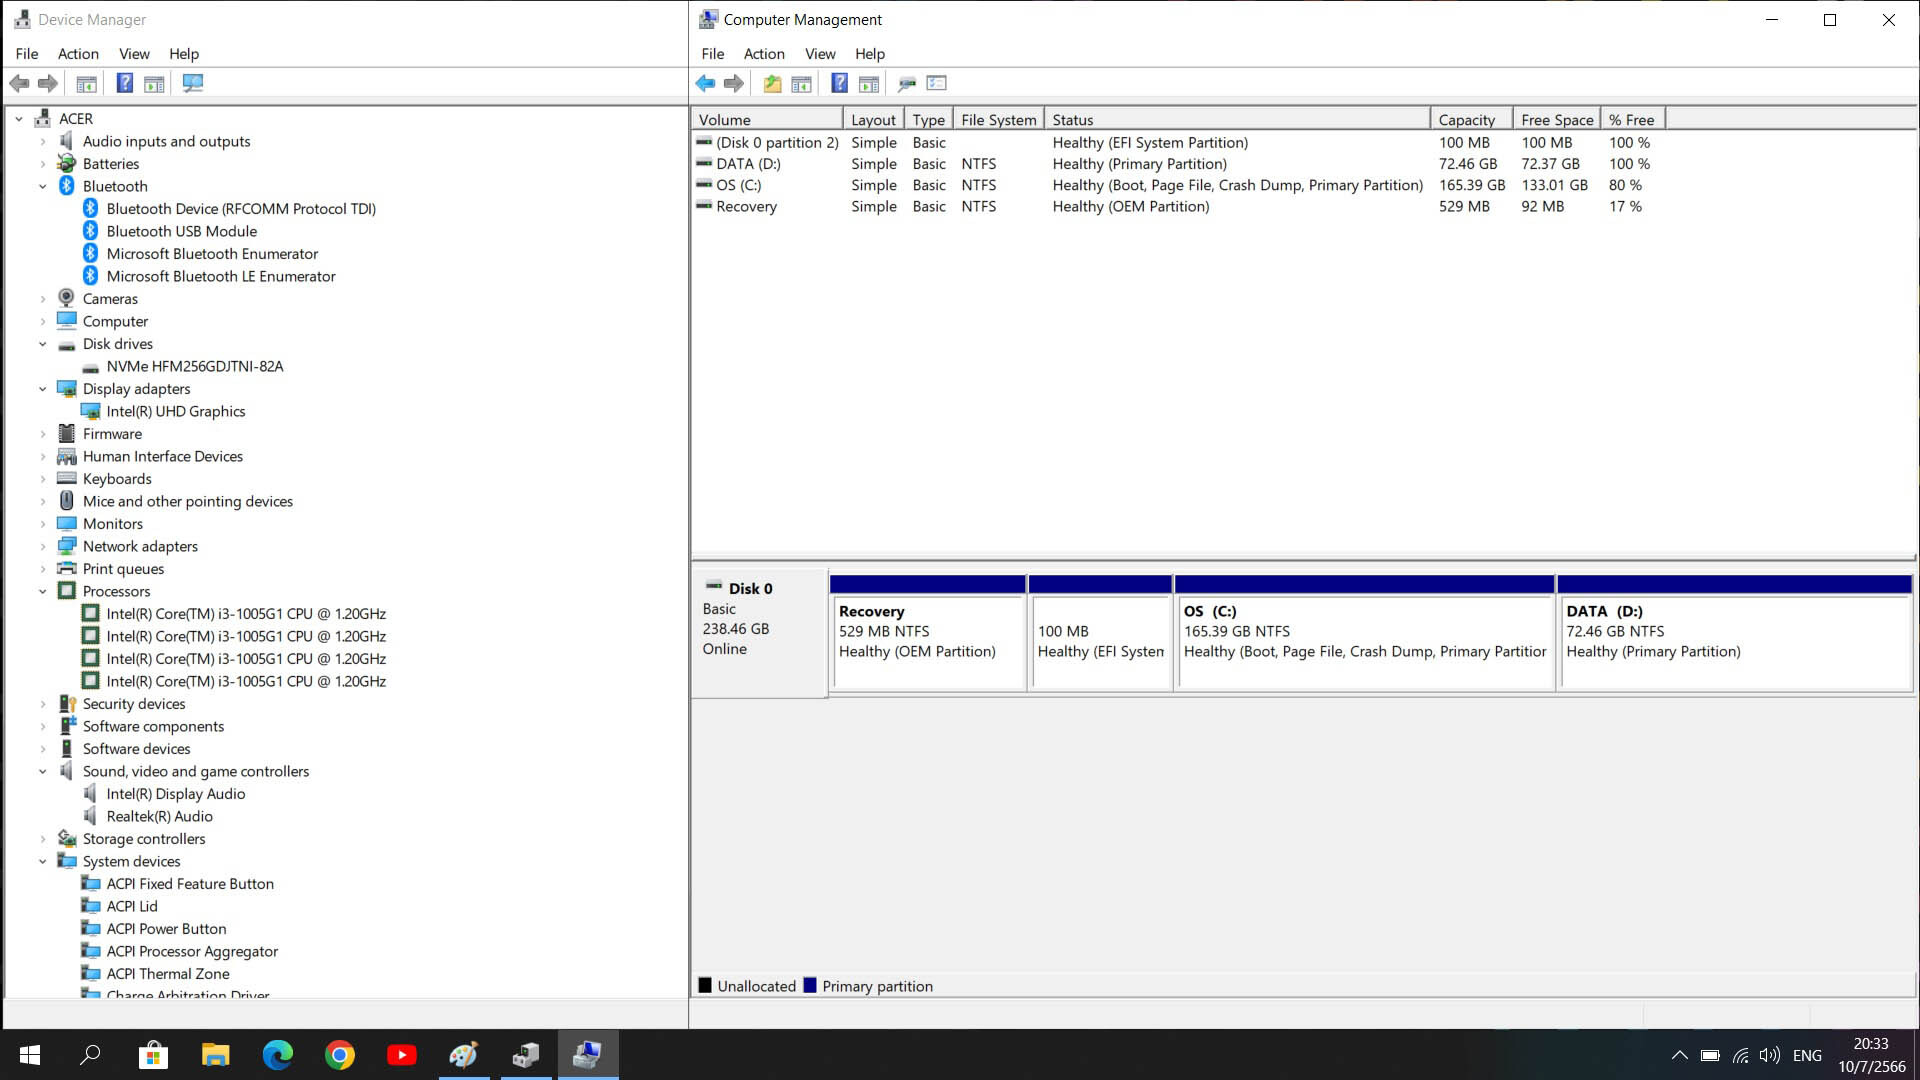Click the battery tray icon
The image size is (1920, 1080).
point(1711,1055)
